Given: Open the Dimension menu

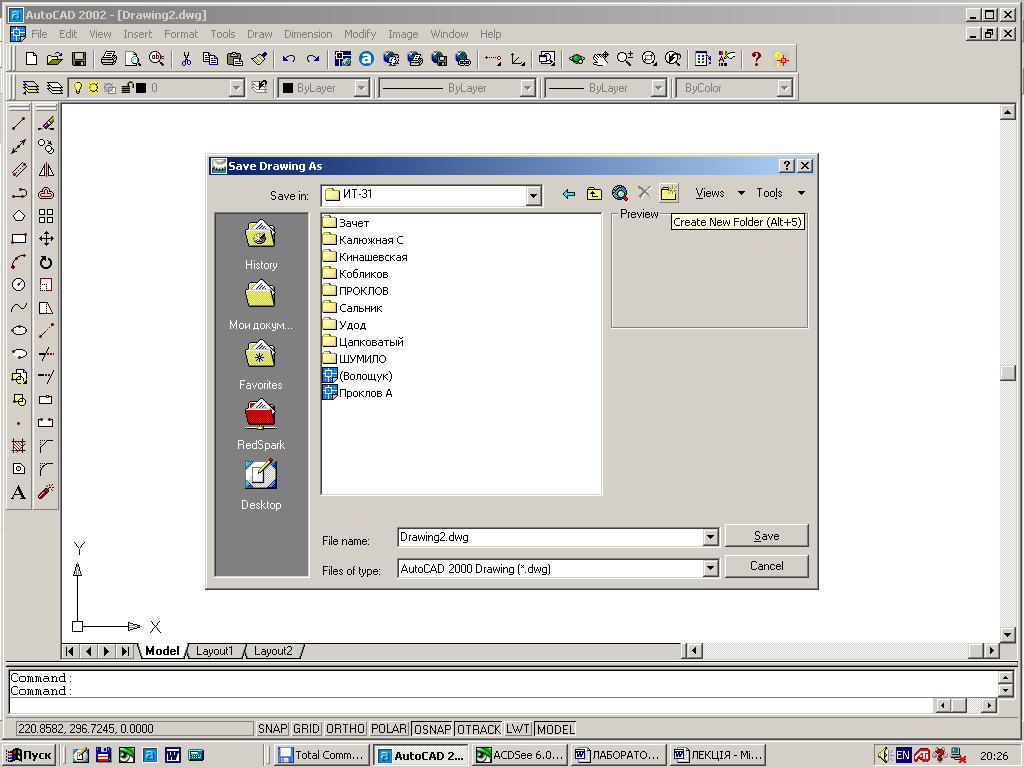Looking at the screenshot, I should coord(307,34).
